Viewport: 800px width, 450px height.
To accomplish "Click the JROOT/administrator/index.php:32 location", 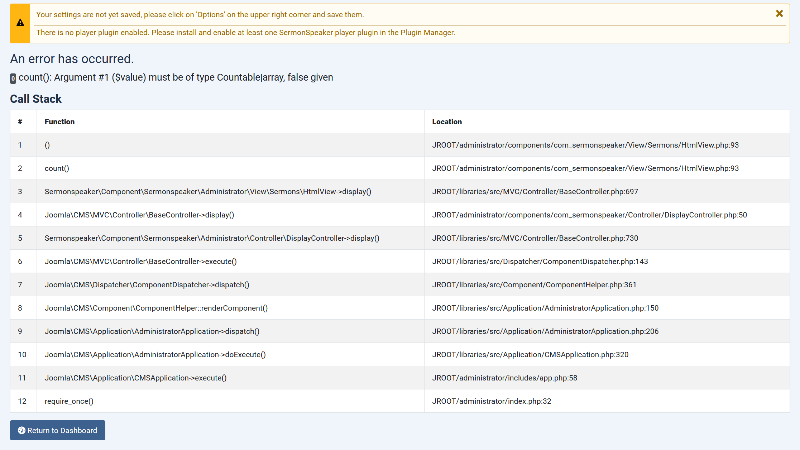I will tap(492, 401).
